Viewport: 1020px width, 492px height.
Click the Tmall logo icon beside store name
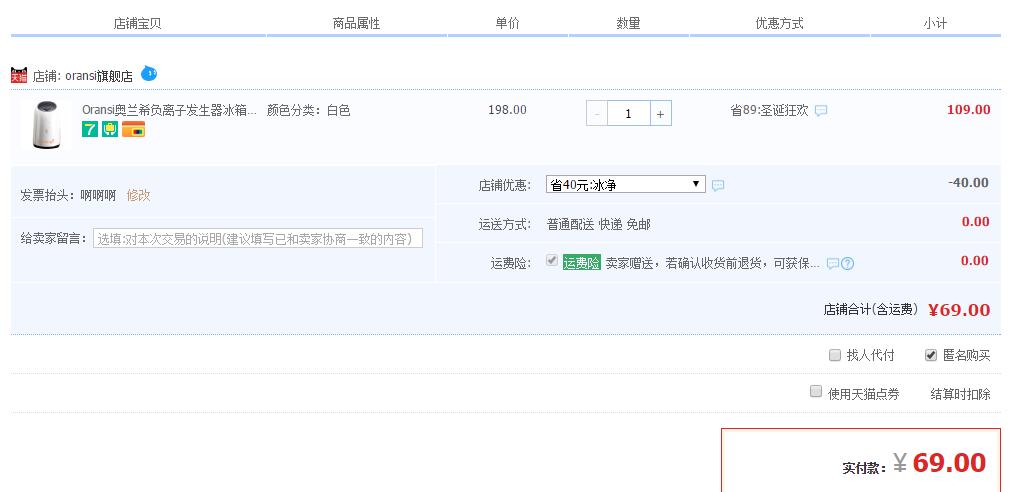click(x=19, y=75)
